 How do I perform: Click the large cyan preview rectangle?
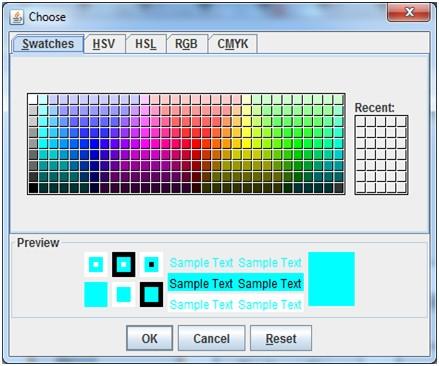tap(331, 279)
